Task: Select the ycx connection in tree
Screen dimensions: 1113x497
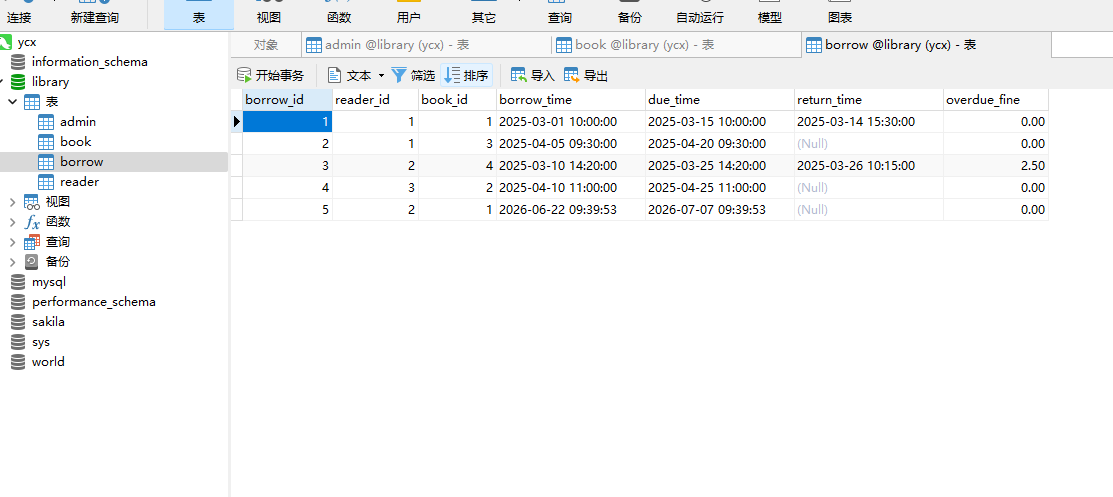Action: (x=27, y=42)
